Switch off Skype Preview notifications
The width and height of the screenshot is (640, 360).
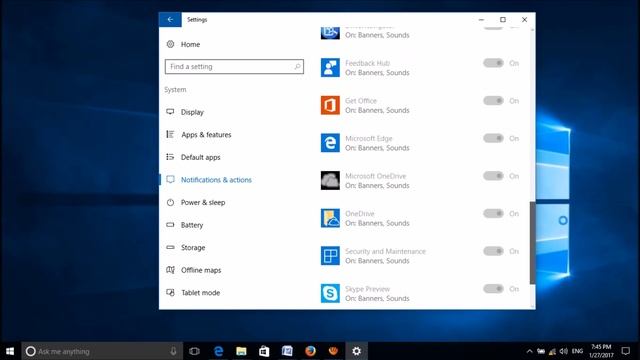tap(493, 289)
